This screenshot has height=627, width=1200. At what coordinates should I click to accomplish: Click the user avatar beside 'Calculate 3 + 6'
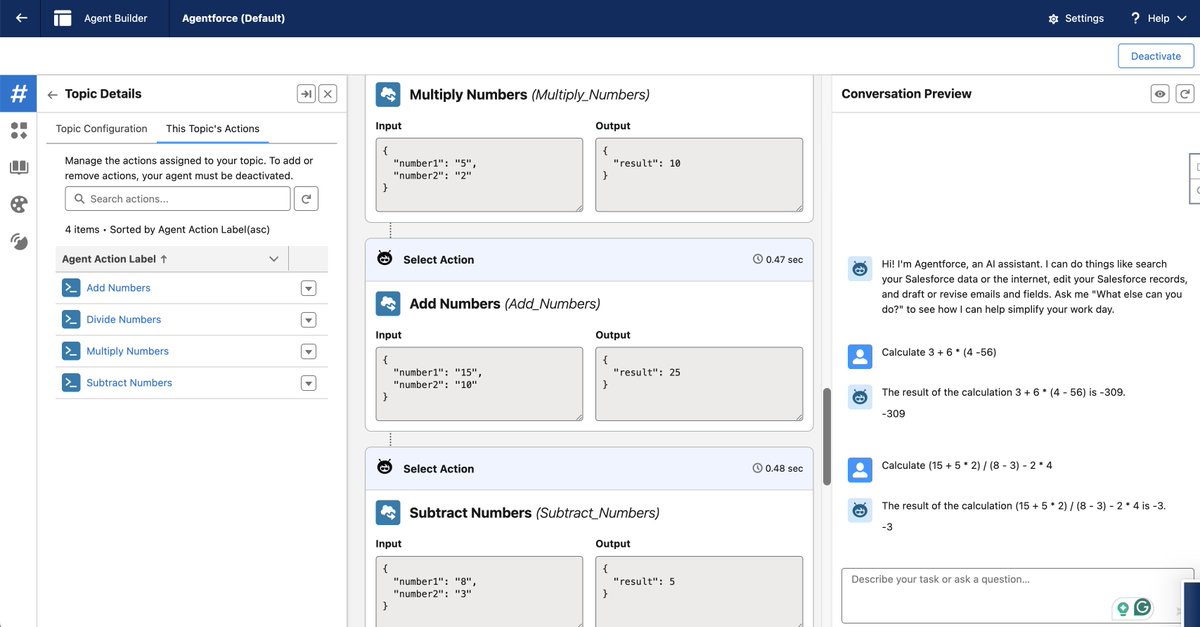point(860,356)
